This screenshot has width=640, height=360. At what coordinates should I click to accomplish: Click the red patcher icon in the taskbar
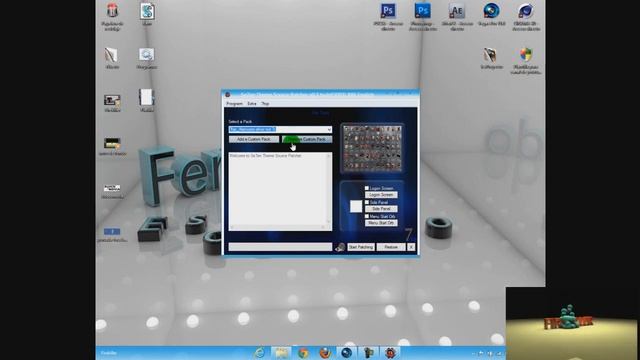tap(390, 353)
